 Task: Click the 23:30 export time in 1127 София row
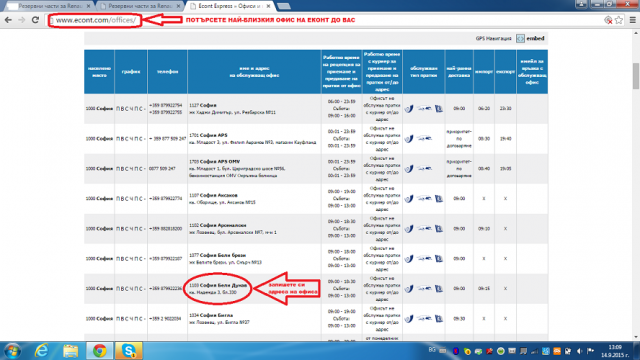tap(505, 109)
